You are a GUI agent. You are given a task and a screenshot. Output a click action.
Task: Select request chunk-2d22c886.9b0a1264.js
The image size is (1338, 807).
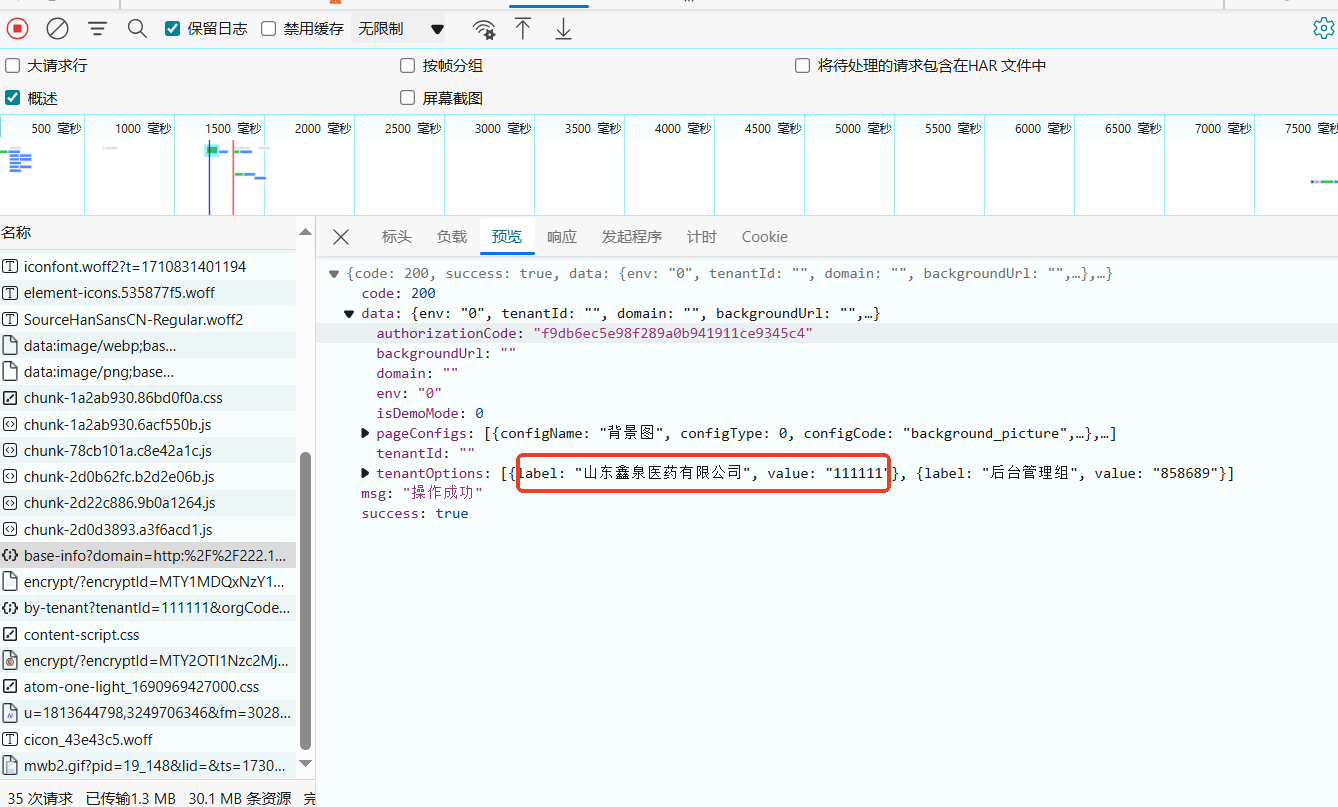coord(148,503)
